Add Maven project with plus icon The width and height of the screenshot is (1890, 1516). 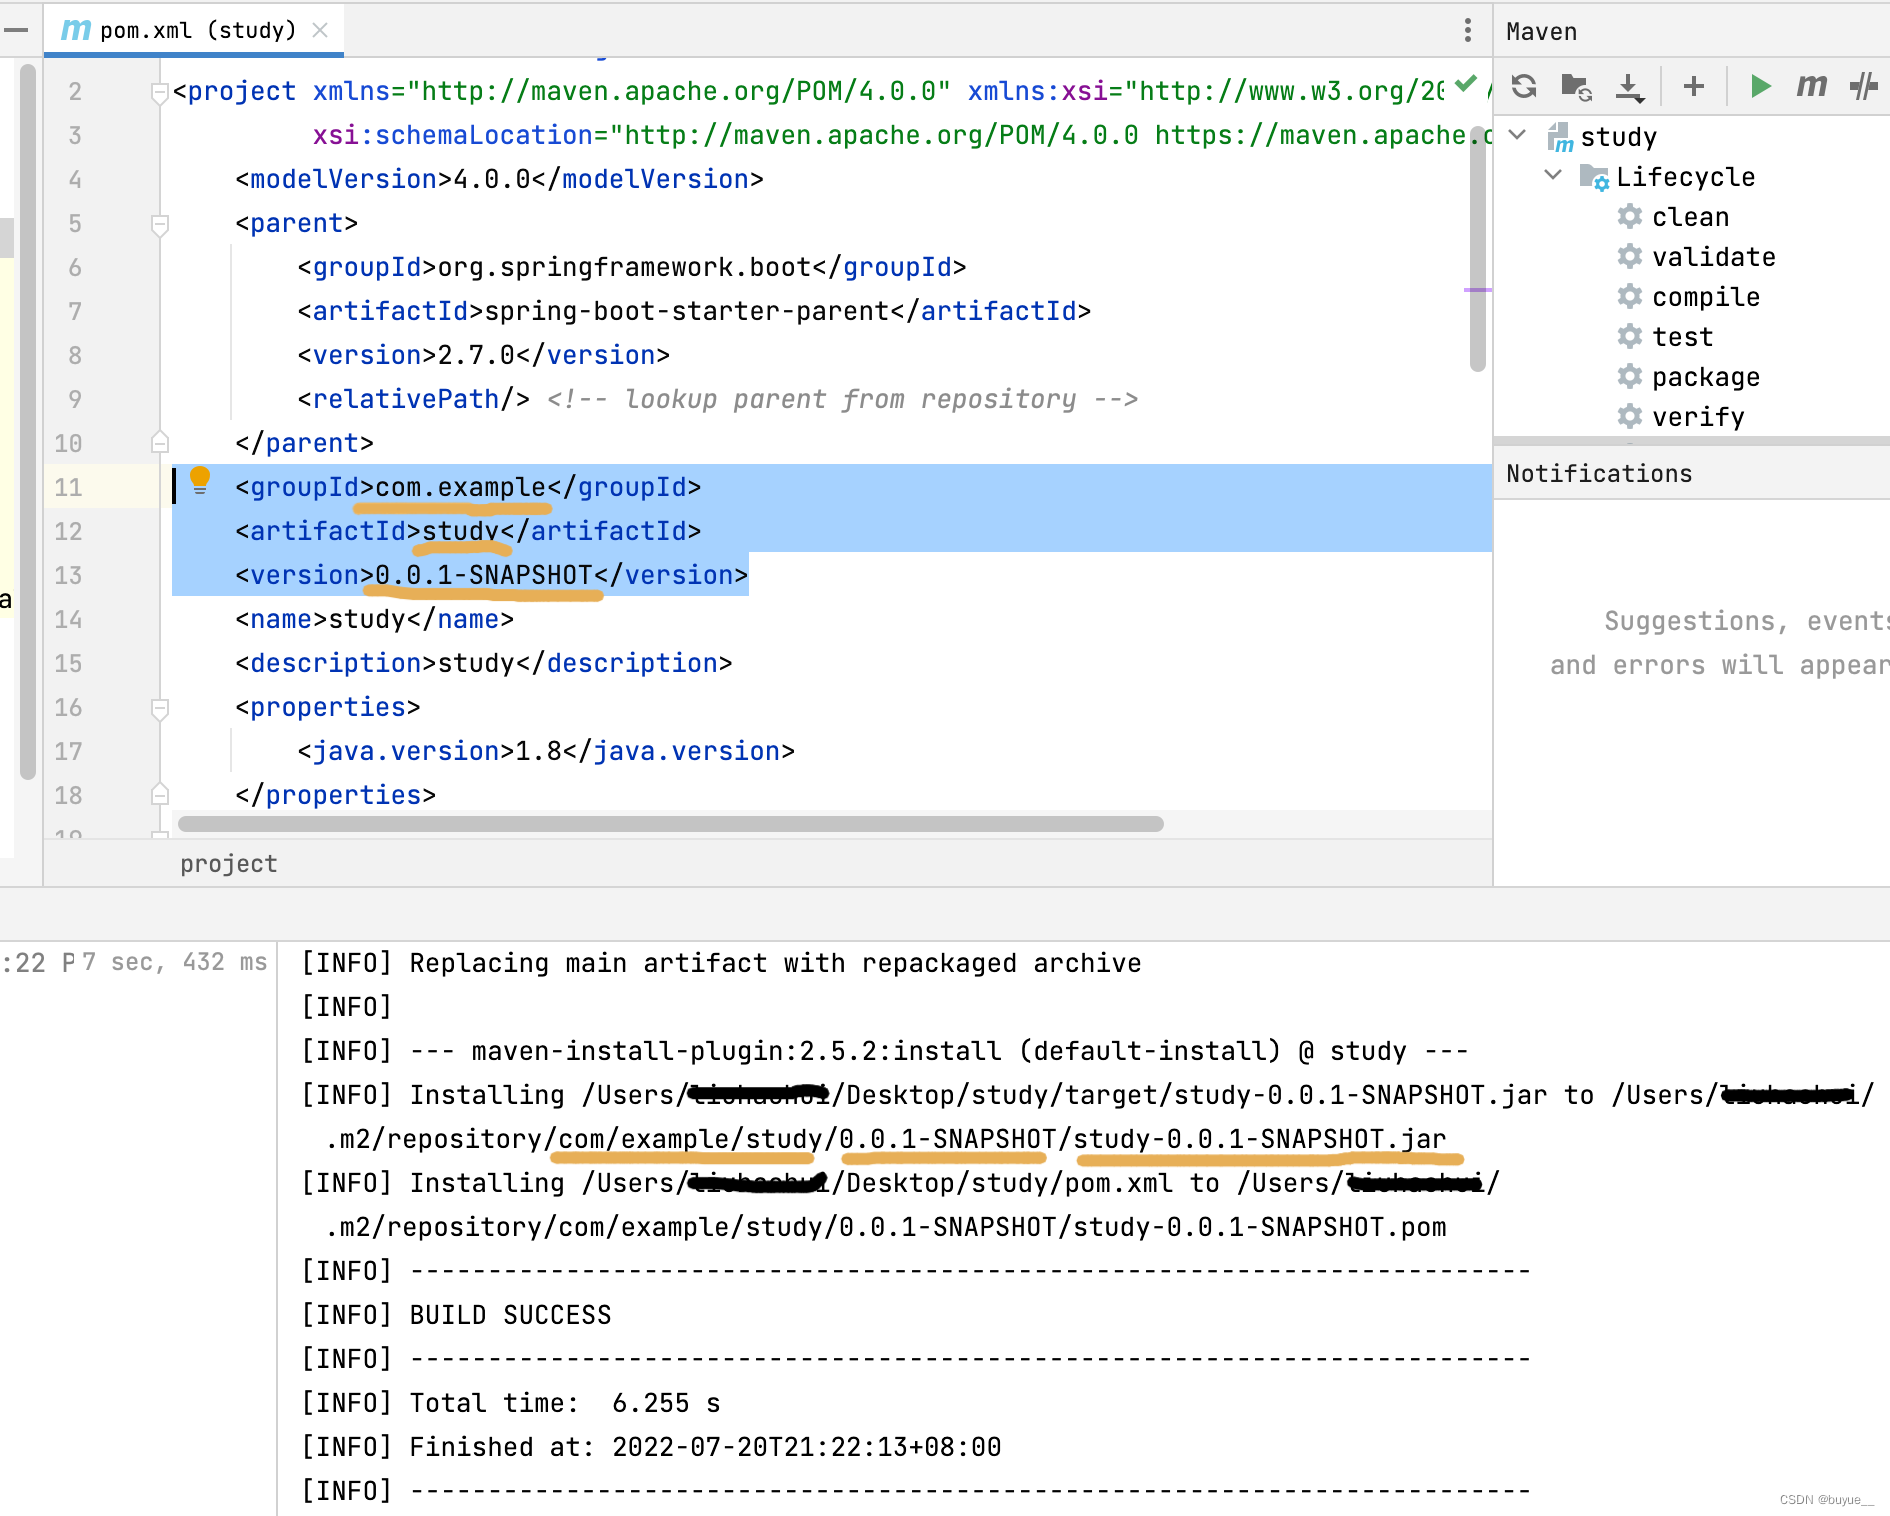[x=1694, y=87]
